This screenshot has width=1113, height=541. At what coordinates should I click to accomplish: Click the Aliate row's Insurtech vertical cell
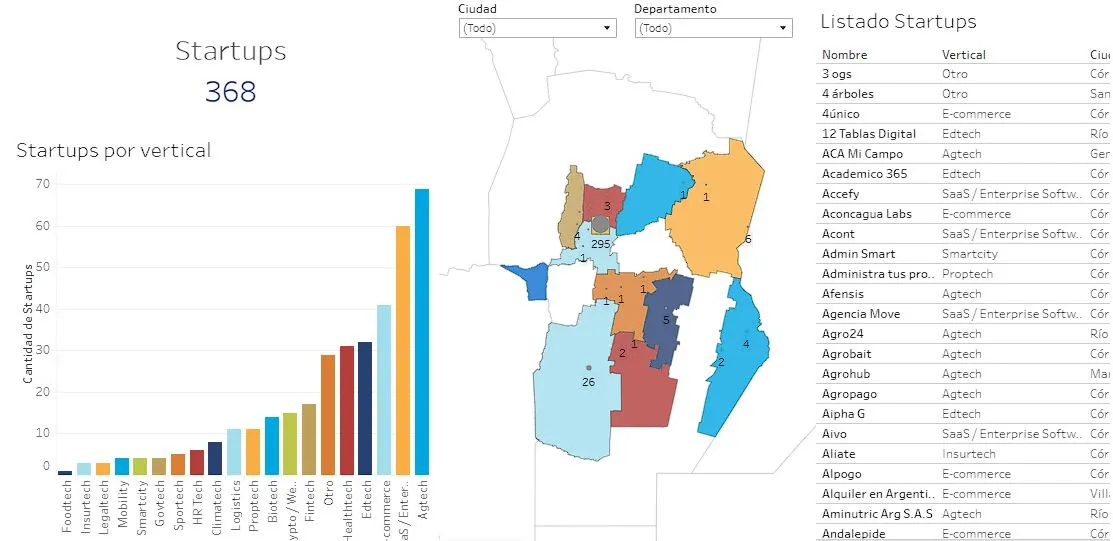pos(968,454)
